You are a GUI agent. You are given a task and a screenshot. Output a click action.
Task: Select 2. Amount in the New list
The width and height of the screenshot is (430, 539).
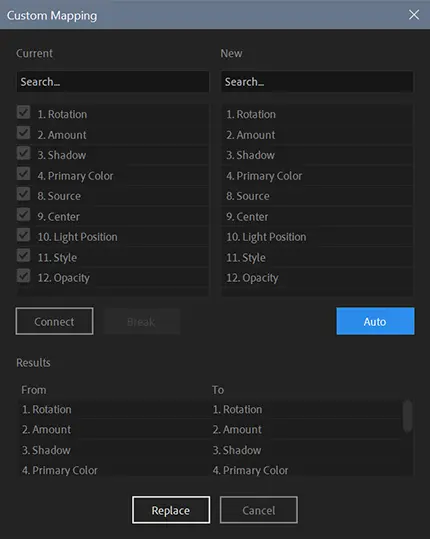click(x=317, y=135)
